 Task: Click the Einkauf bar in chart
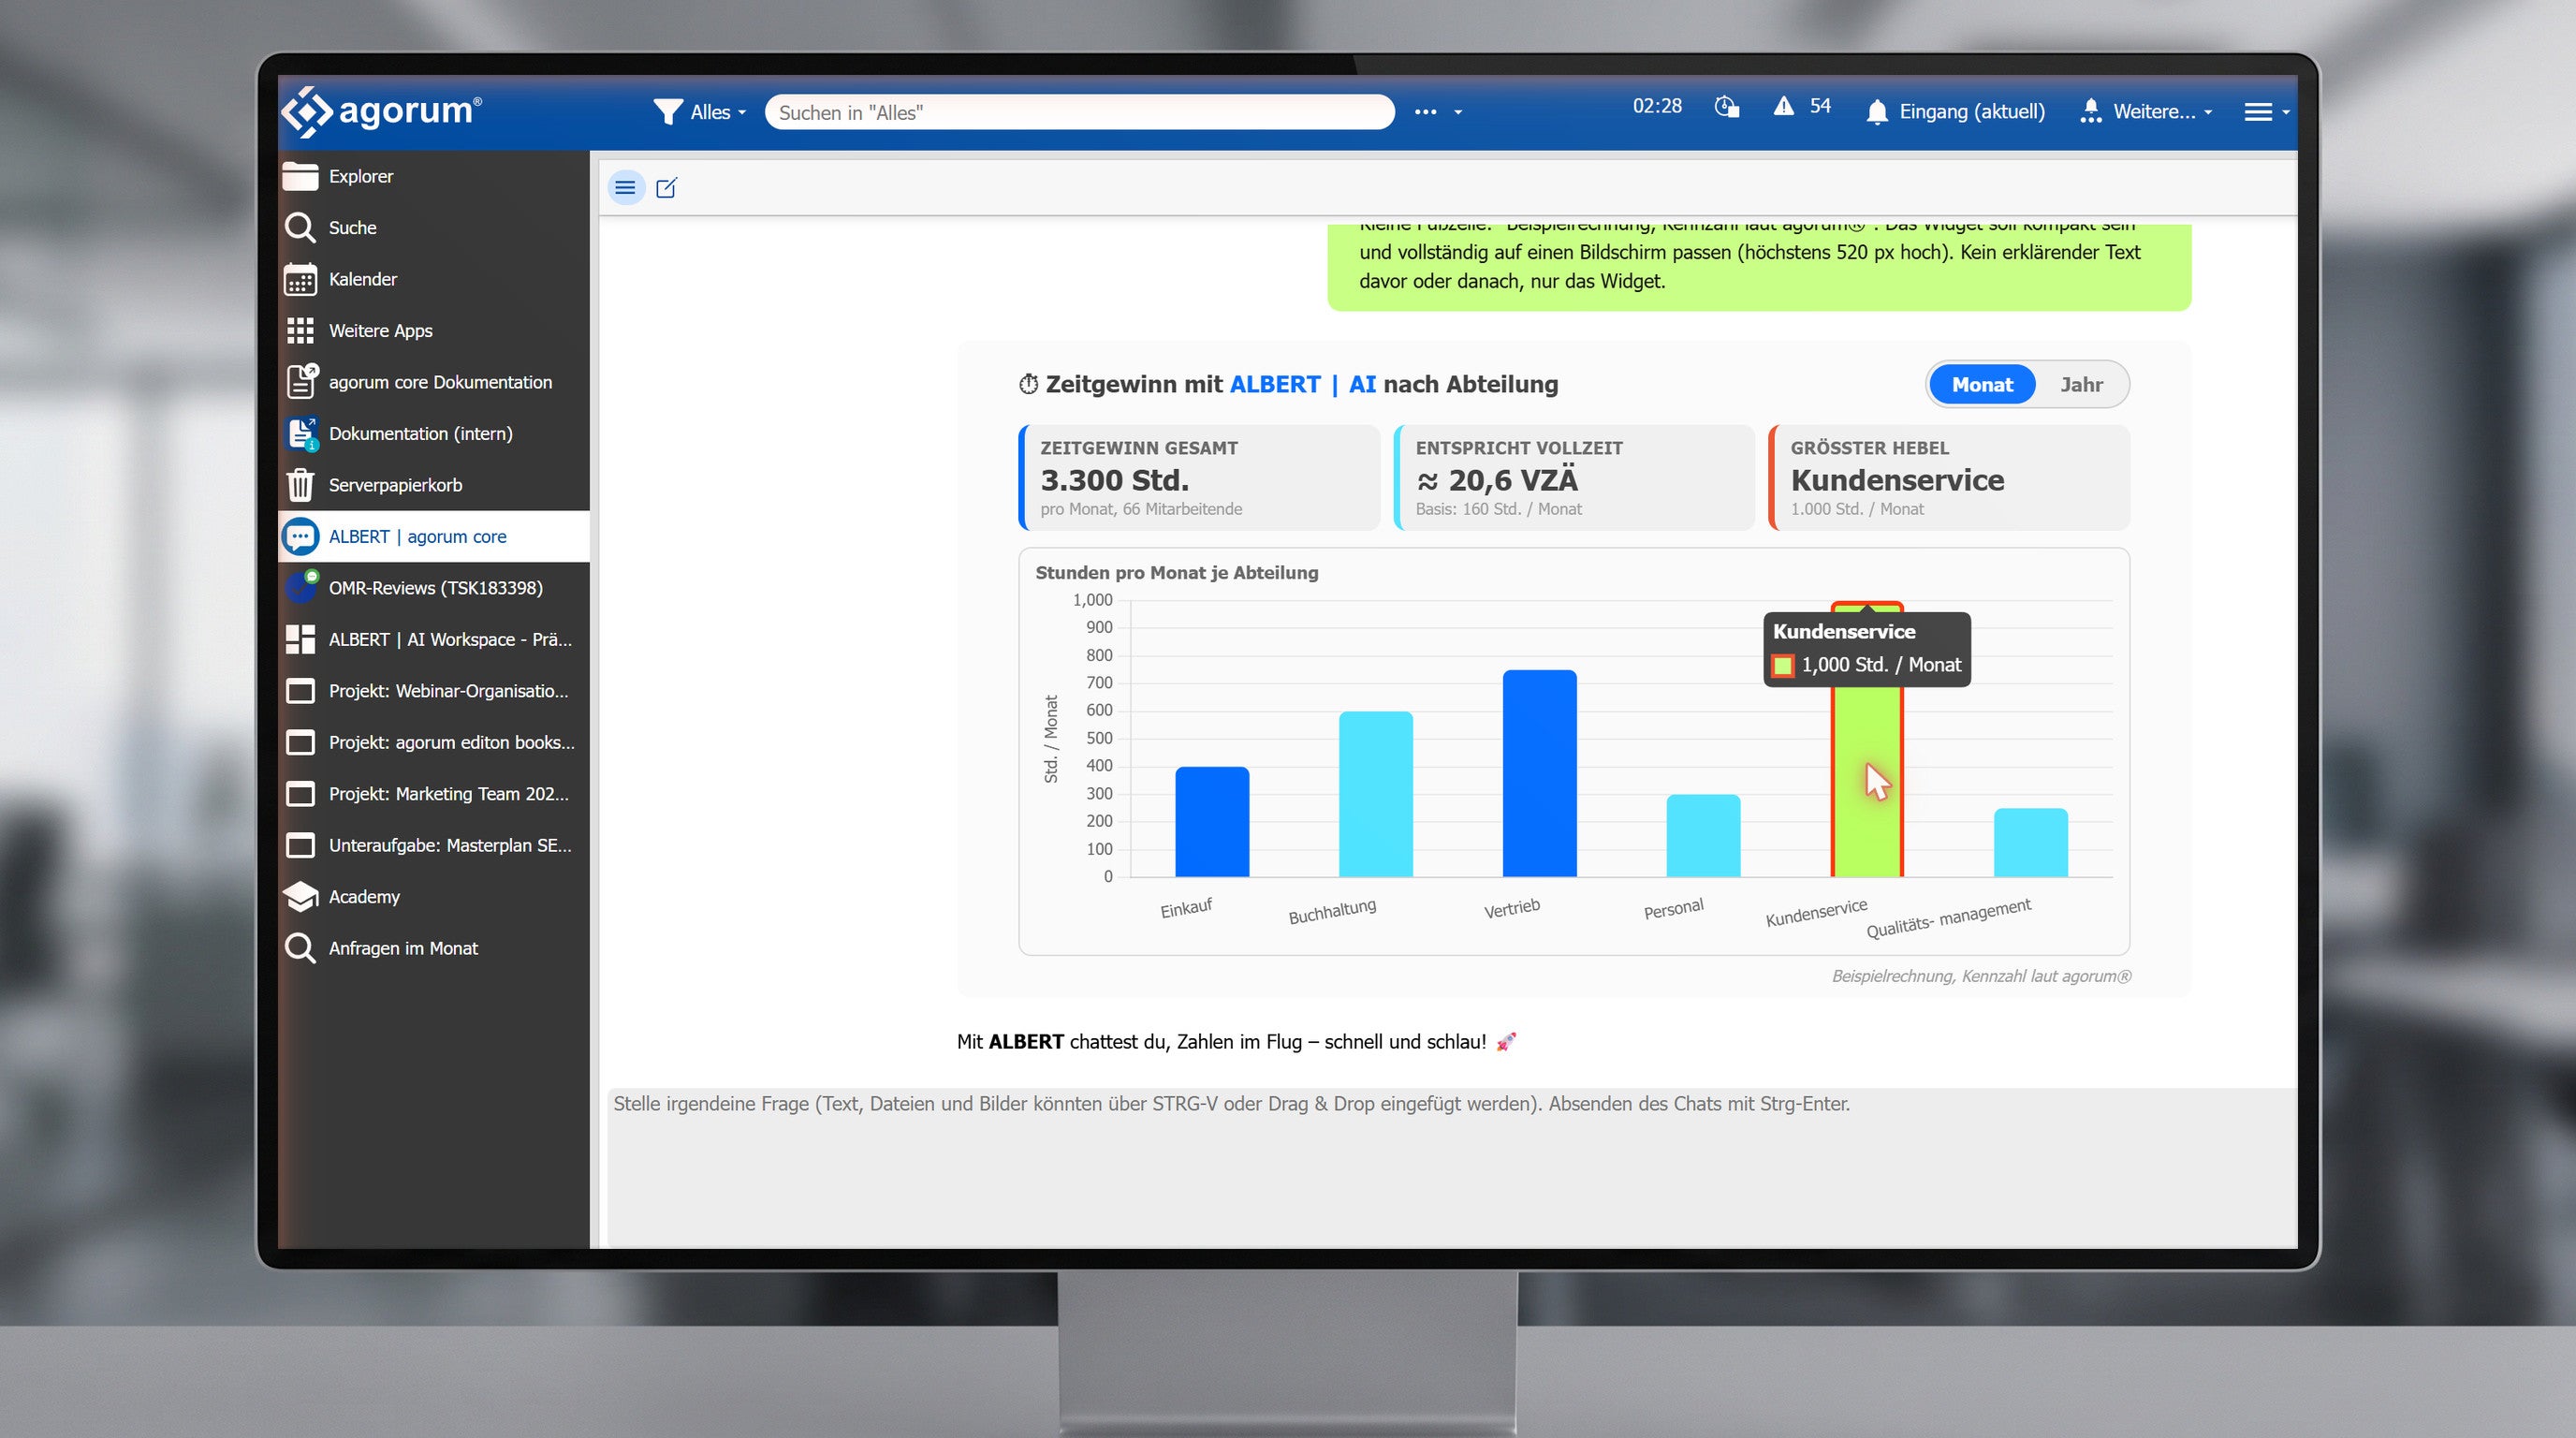1212,822
